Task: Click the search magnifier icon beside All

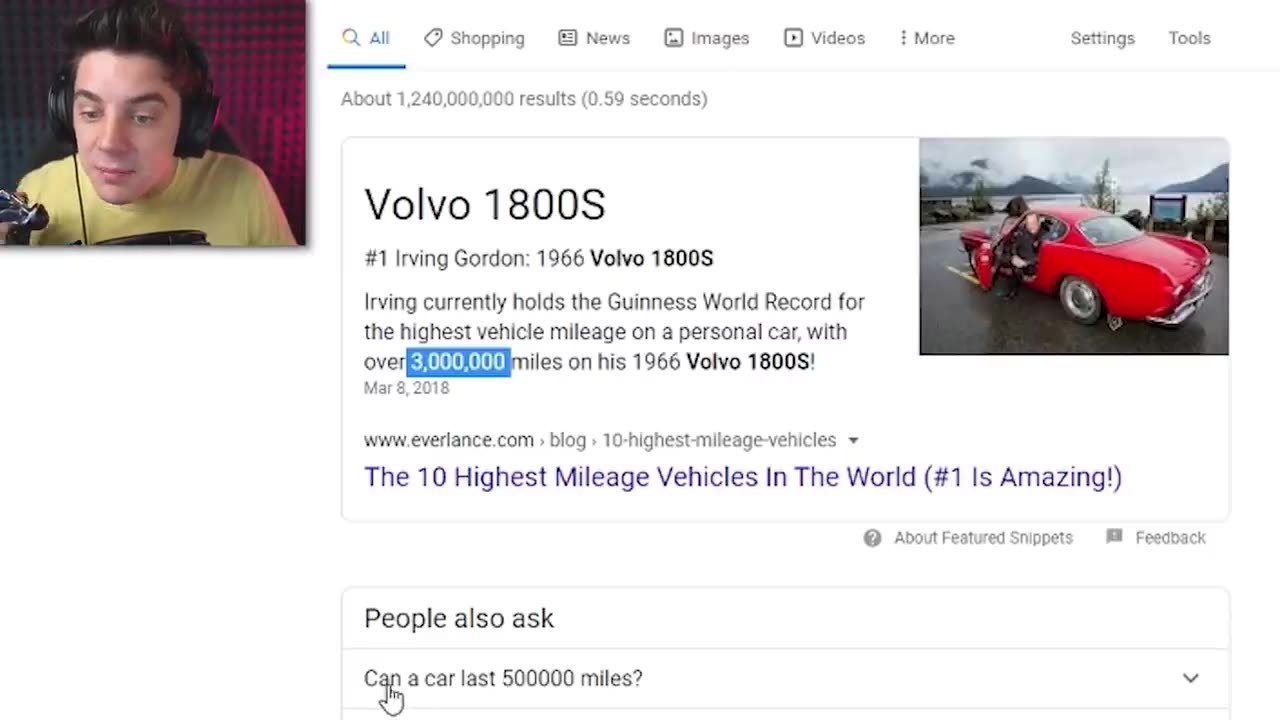Action: 350,38
